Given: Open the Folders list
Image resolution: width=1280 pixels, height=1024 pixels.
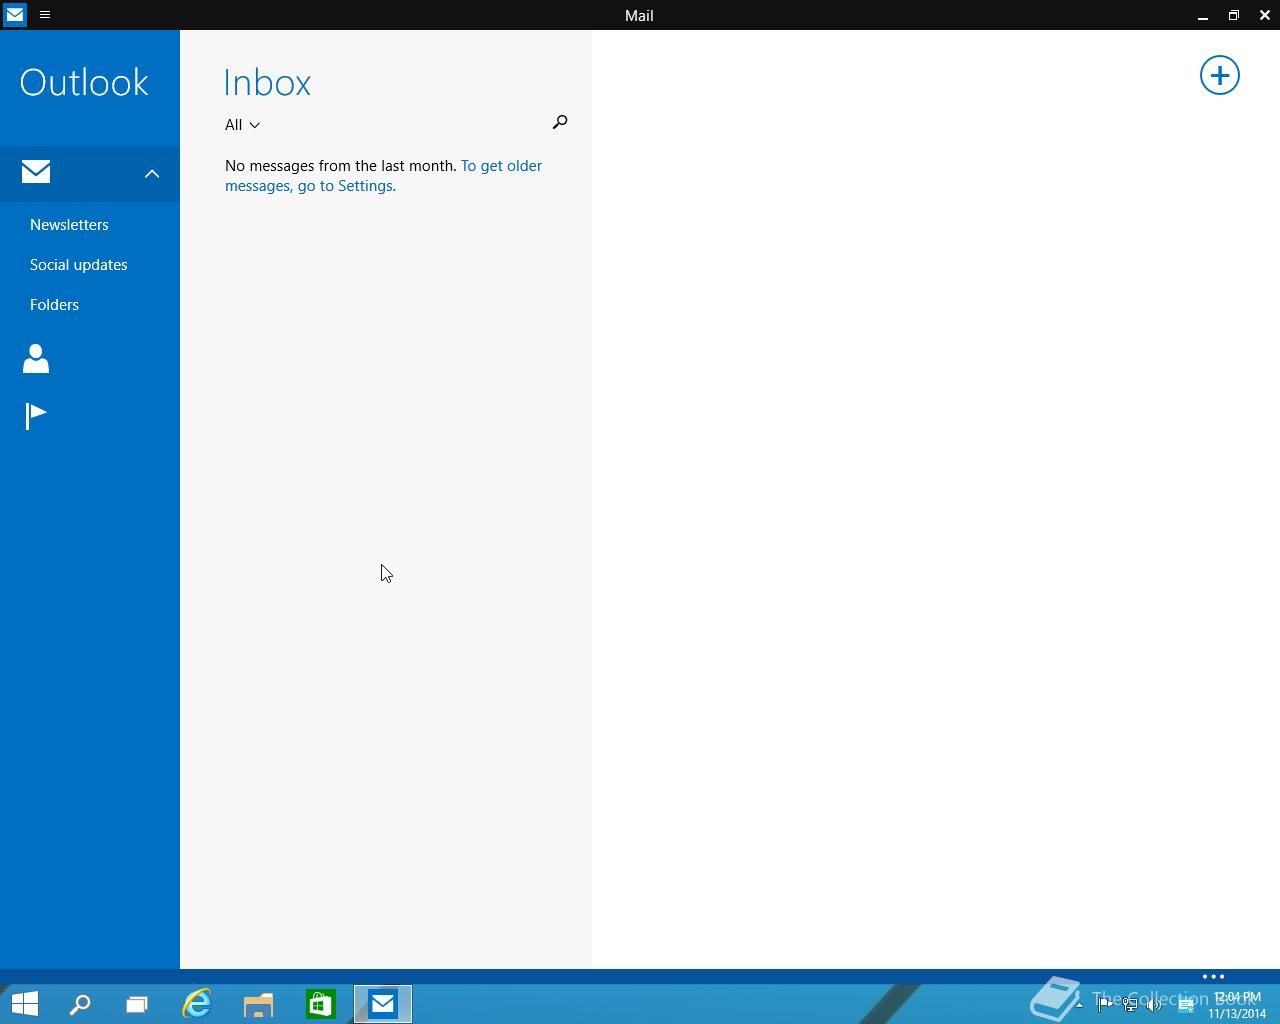Looking at the screenshot, I should [54, 305].
